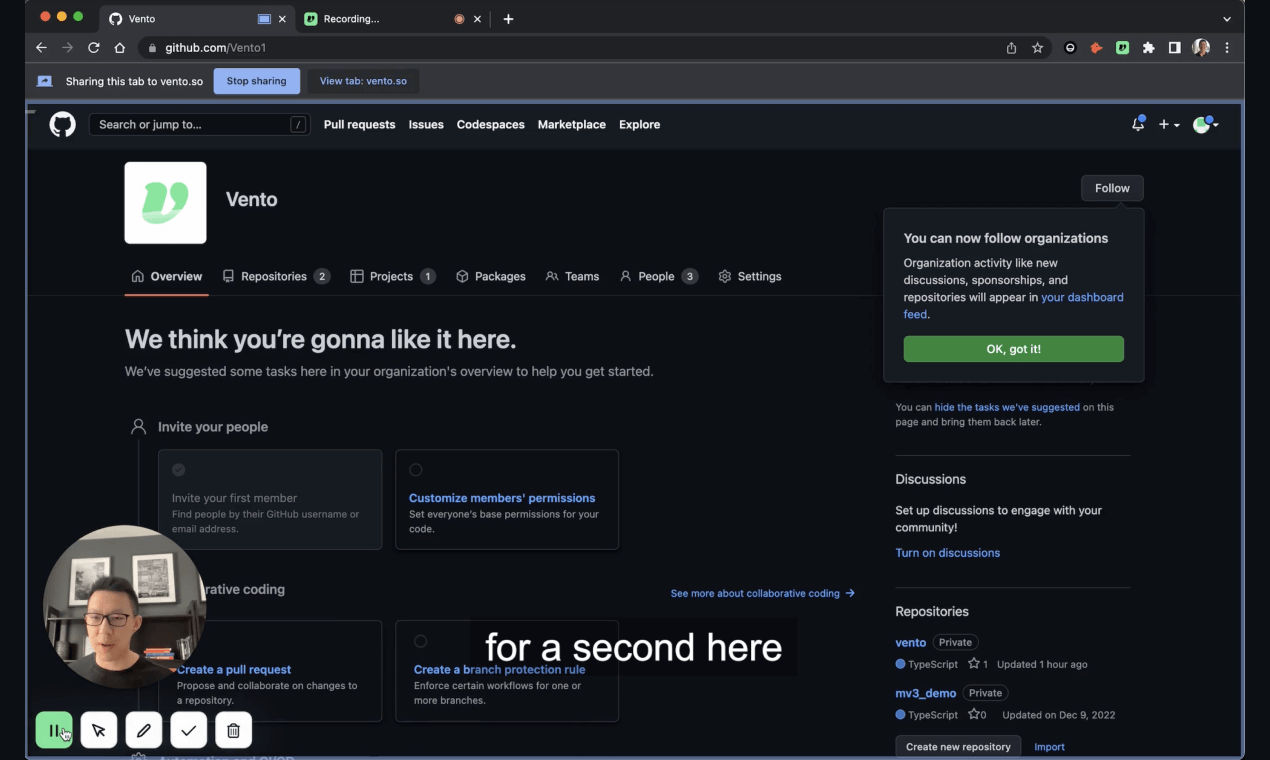Switch to the Overview tab
Screen dimensions: 1270x760
167,276
